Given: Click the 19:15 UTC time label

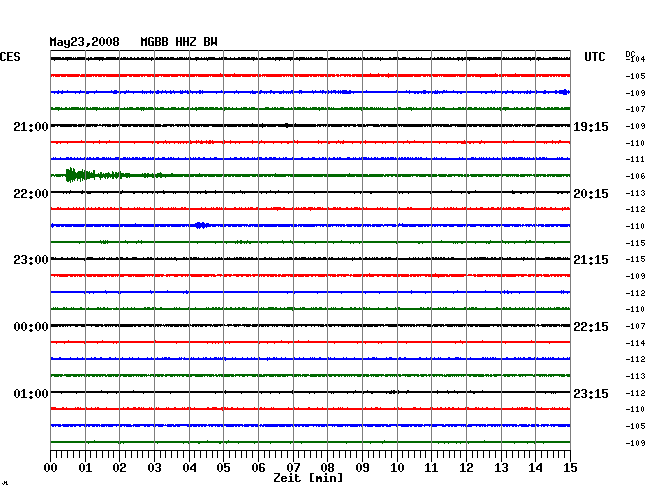Looking at the screenshot, I should coord(591,127).
